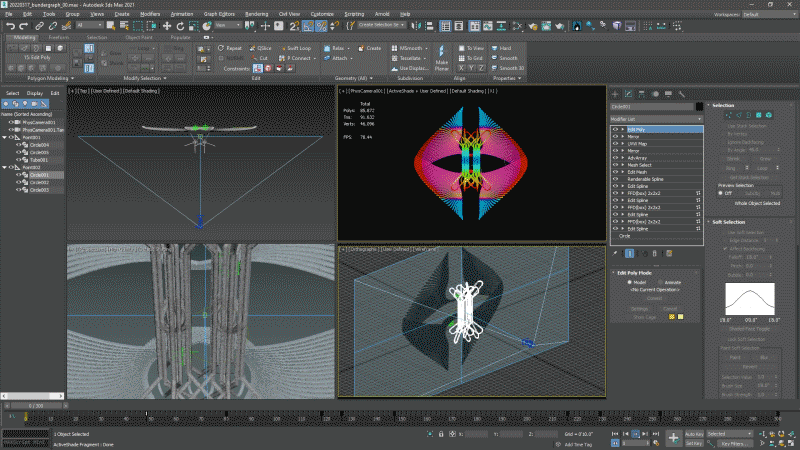Activate Select and Rotate tool
Viewport: 800px width, 450px height.
180,26
